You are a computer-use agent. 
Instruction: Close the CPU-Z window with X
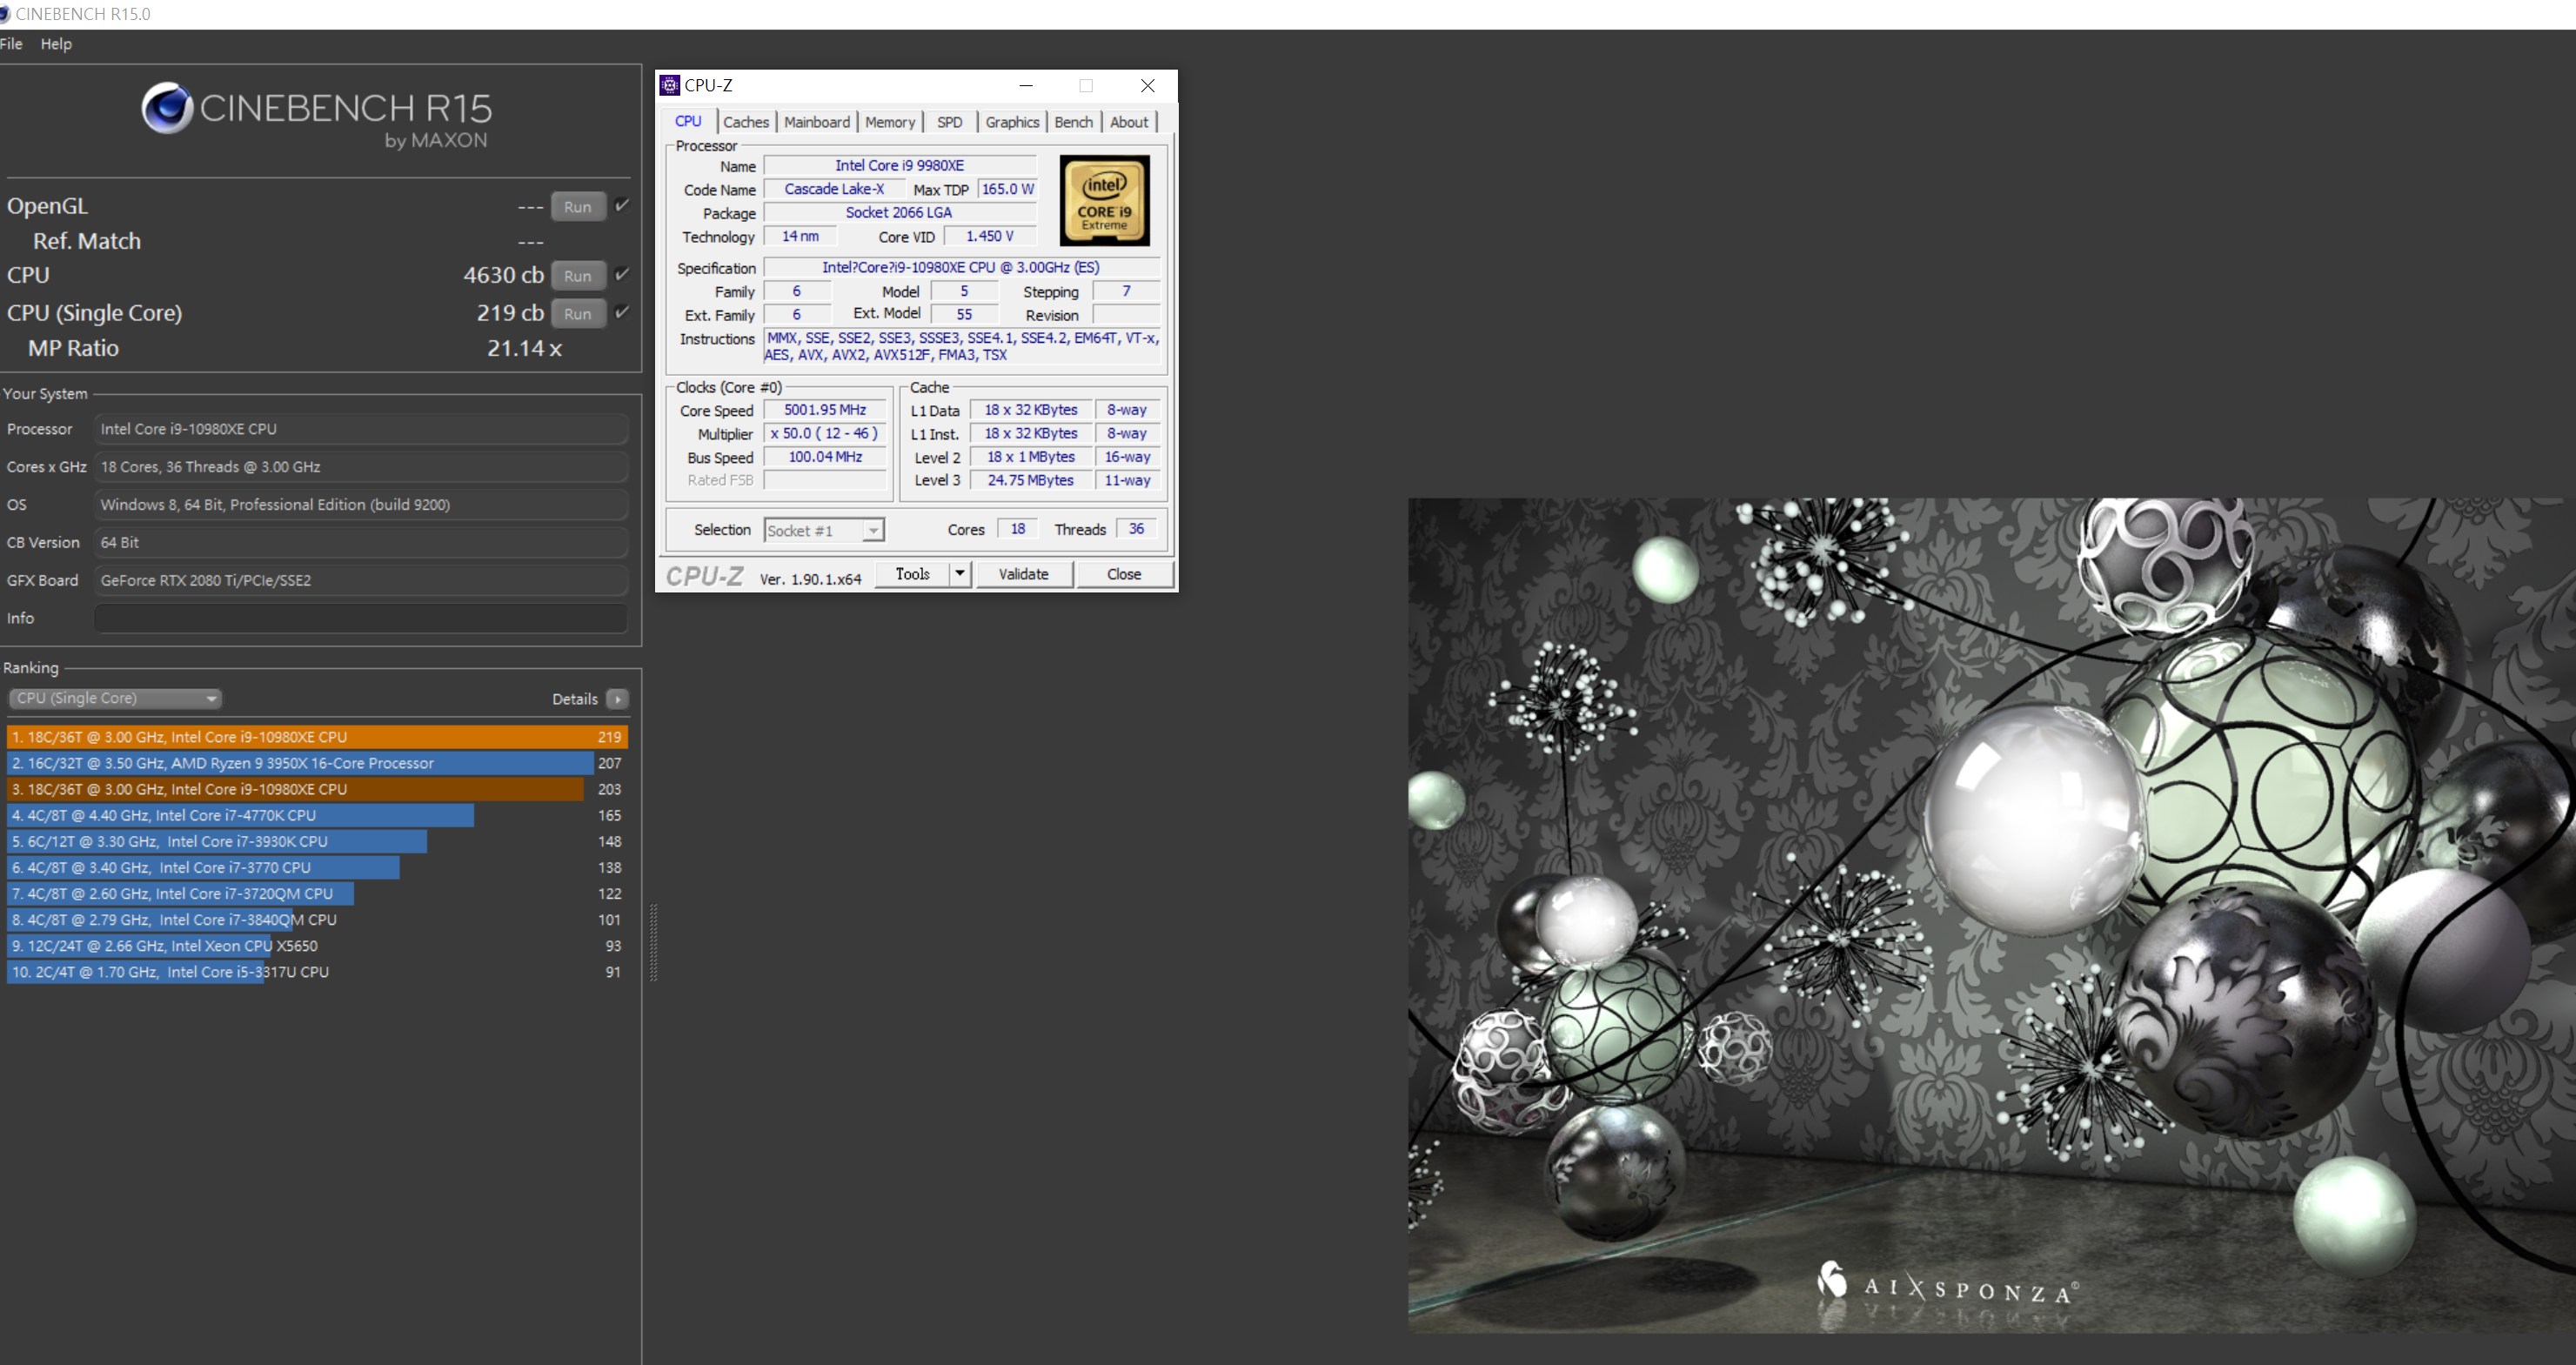[x=1148, y=86]
